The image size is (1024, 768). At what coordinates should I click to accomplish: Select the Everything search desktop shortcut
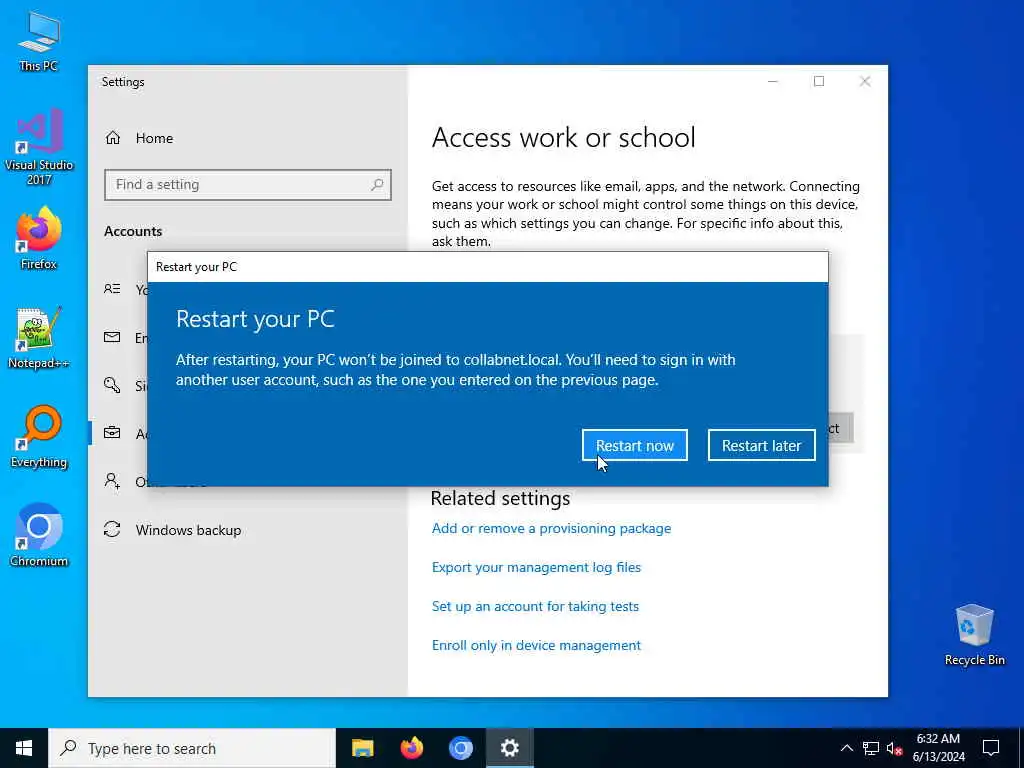pyautogui.click(x=39, y=437)
